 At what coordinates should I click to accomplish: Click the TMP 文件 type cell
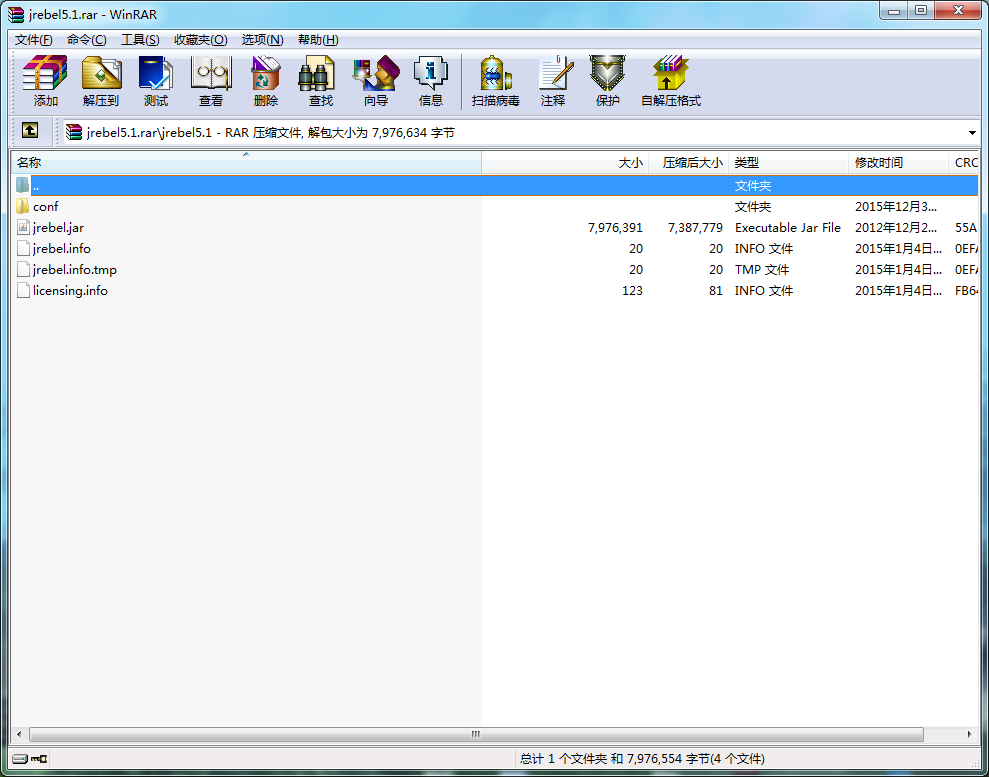click(x=761, y=269)
